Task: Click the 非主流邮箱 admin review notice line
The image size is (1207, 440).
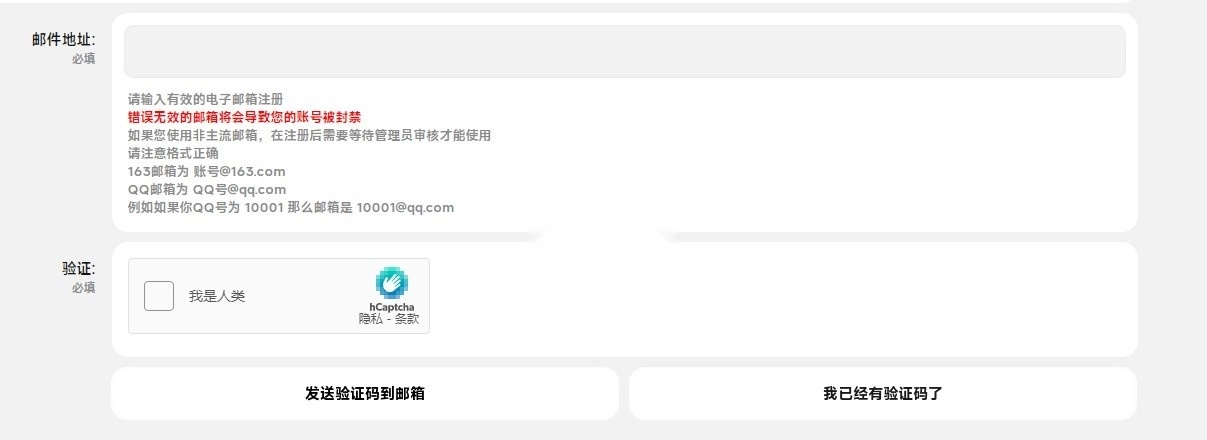Action: click(310, 135)
